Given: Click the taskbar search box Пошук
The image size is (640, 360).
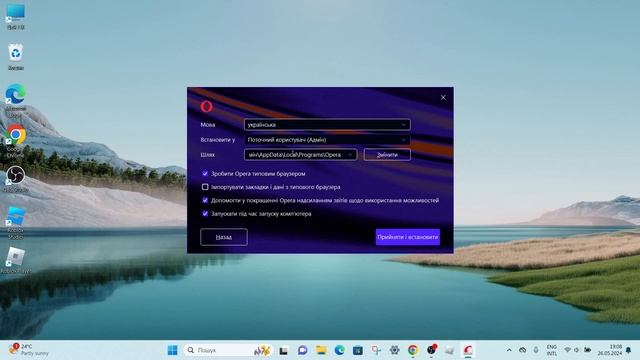Looking at the screenshot, I should pyautogui.click(x=228, y=350).
